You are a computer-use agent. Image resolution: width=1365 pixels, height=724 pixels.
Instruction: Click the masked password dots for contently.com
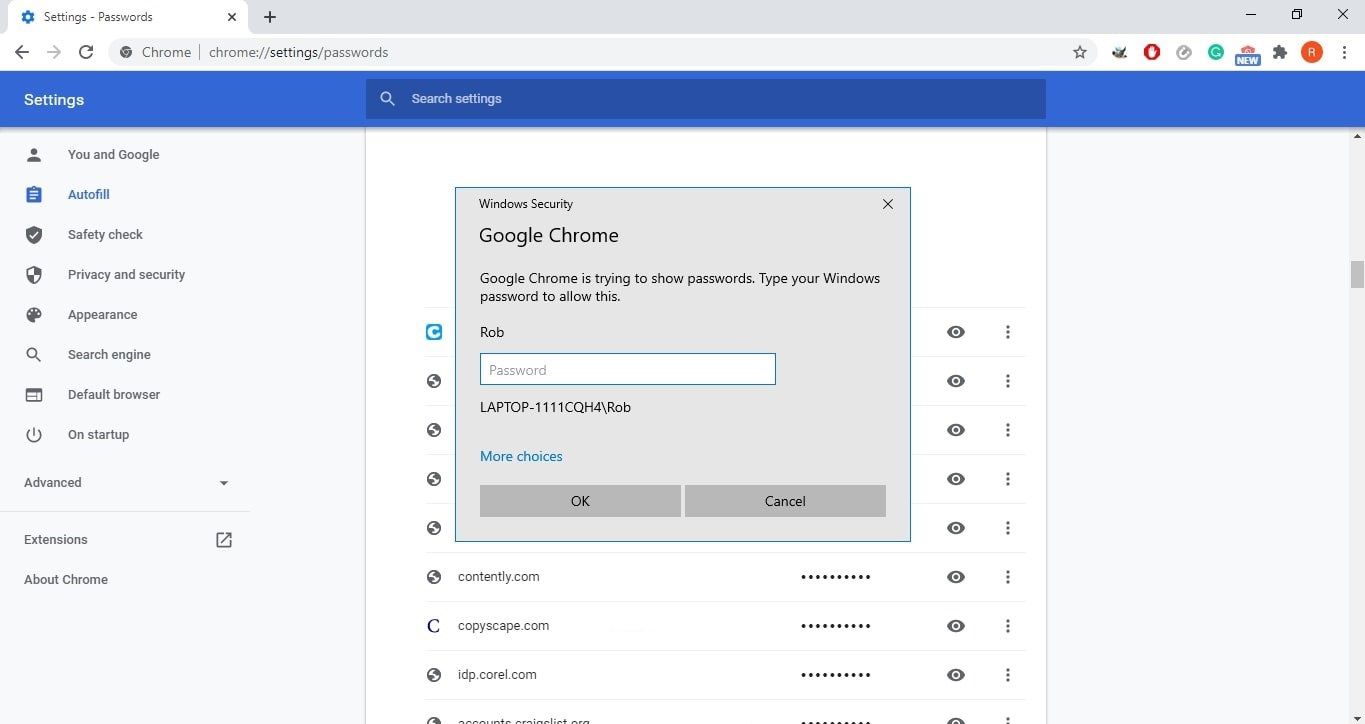click(x=836, y=577)
